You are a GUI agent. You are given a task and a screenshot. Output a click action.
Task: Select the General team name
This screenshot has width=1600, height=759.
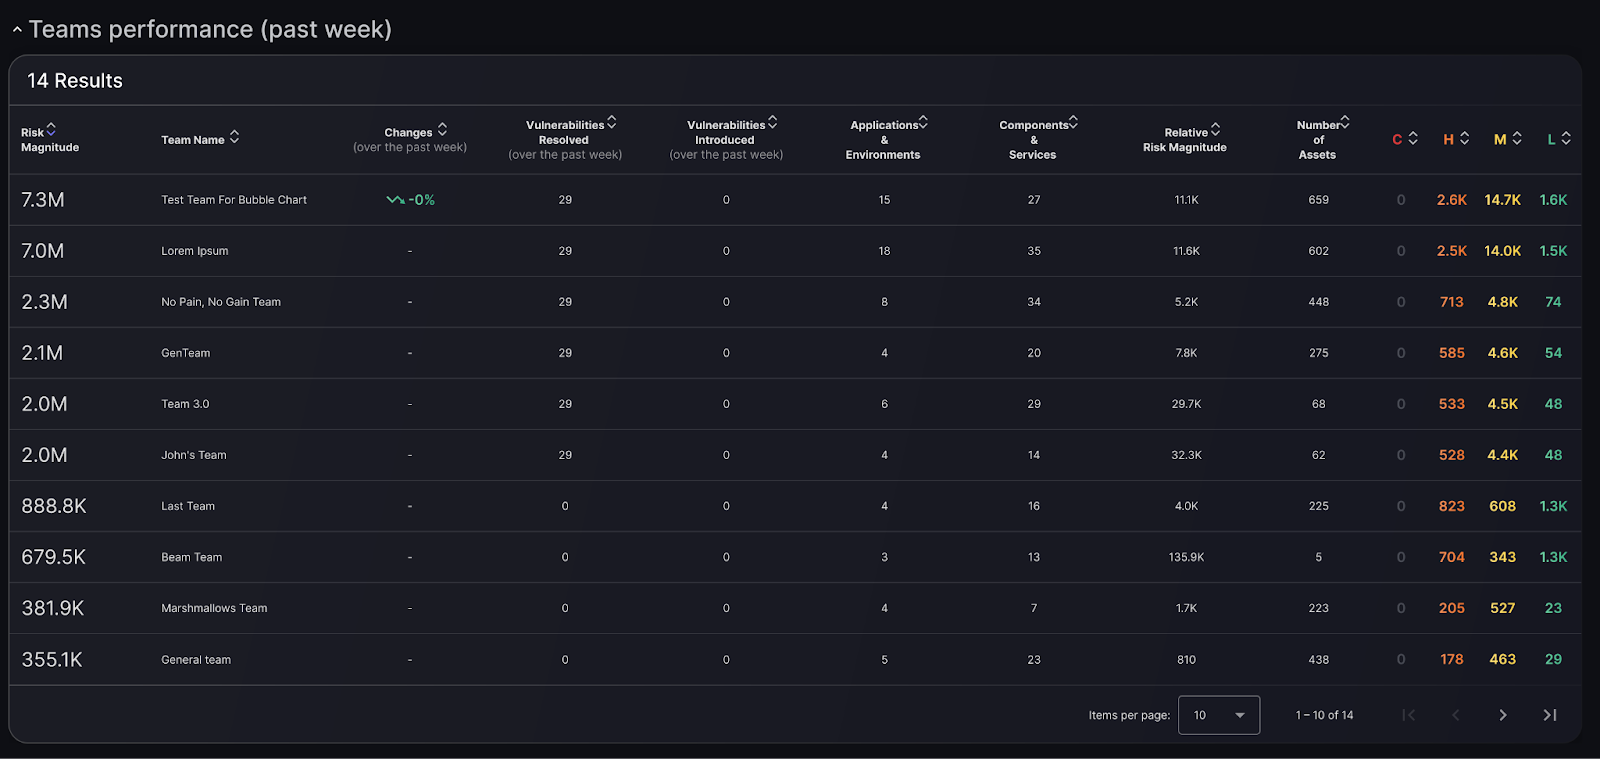(196, 660)
